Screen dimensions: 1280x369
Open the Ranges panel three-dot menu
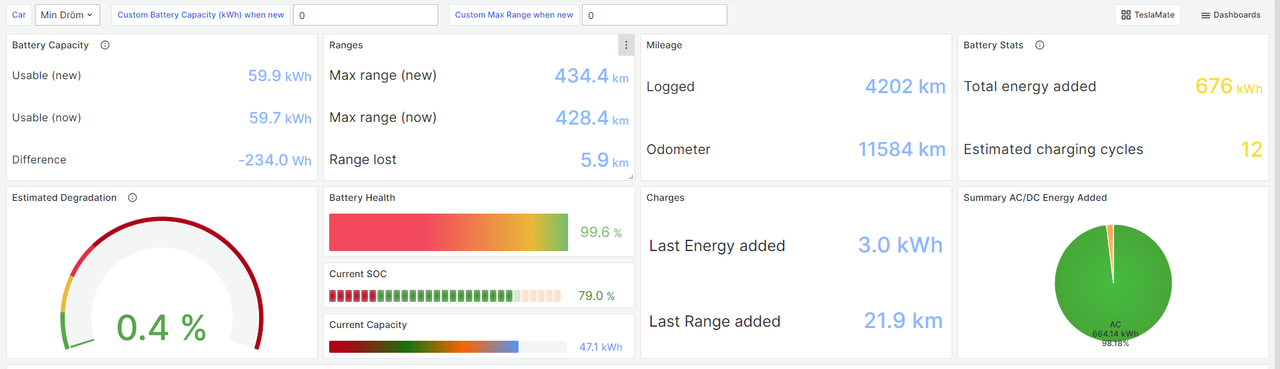626,45
